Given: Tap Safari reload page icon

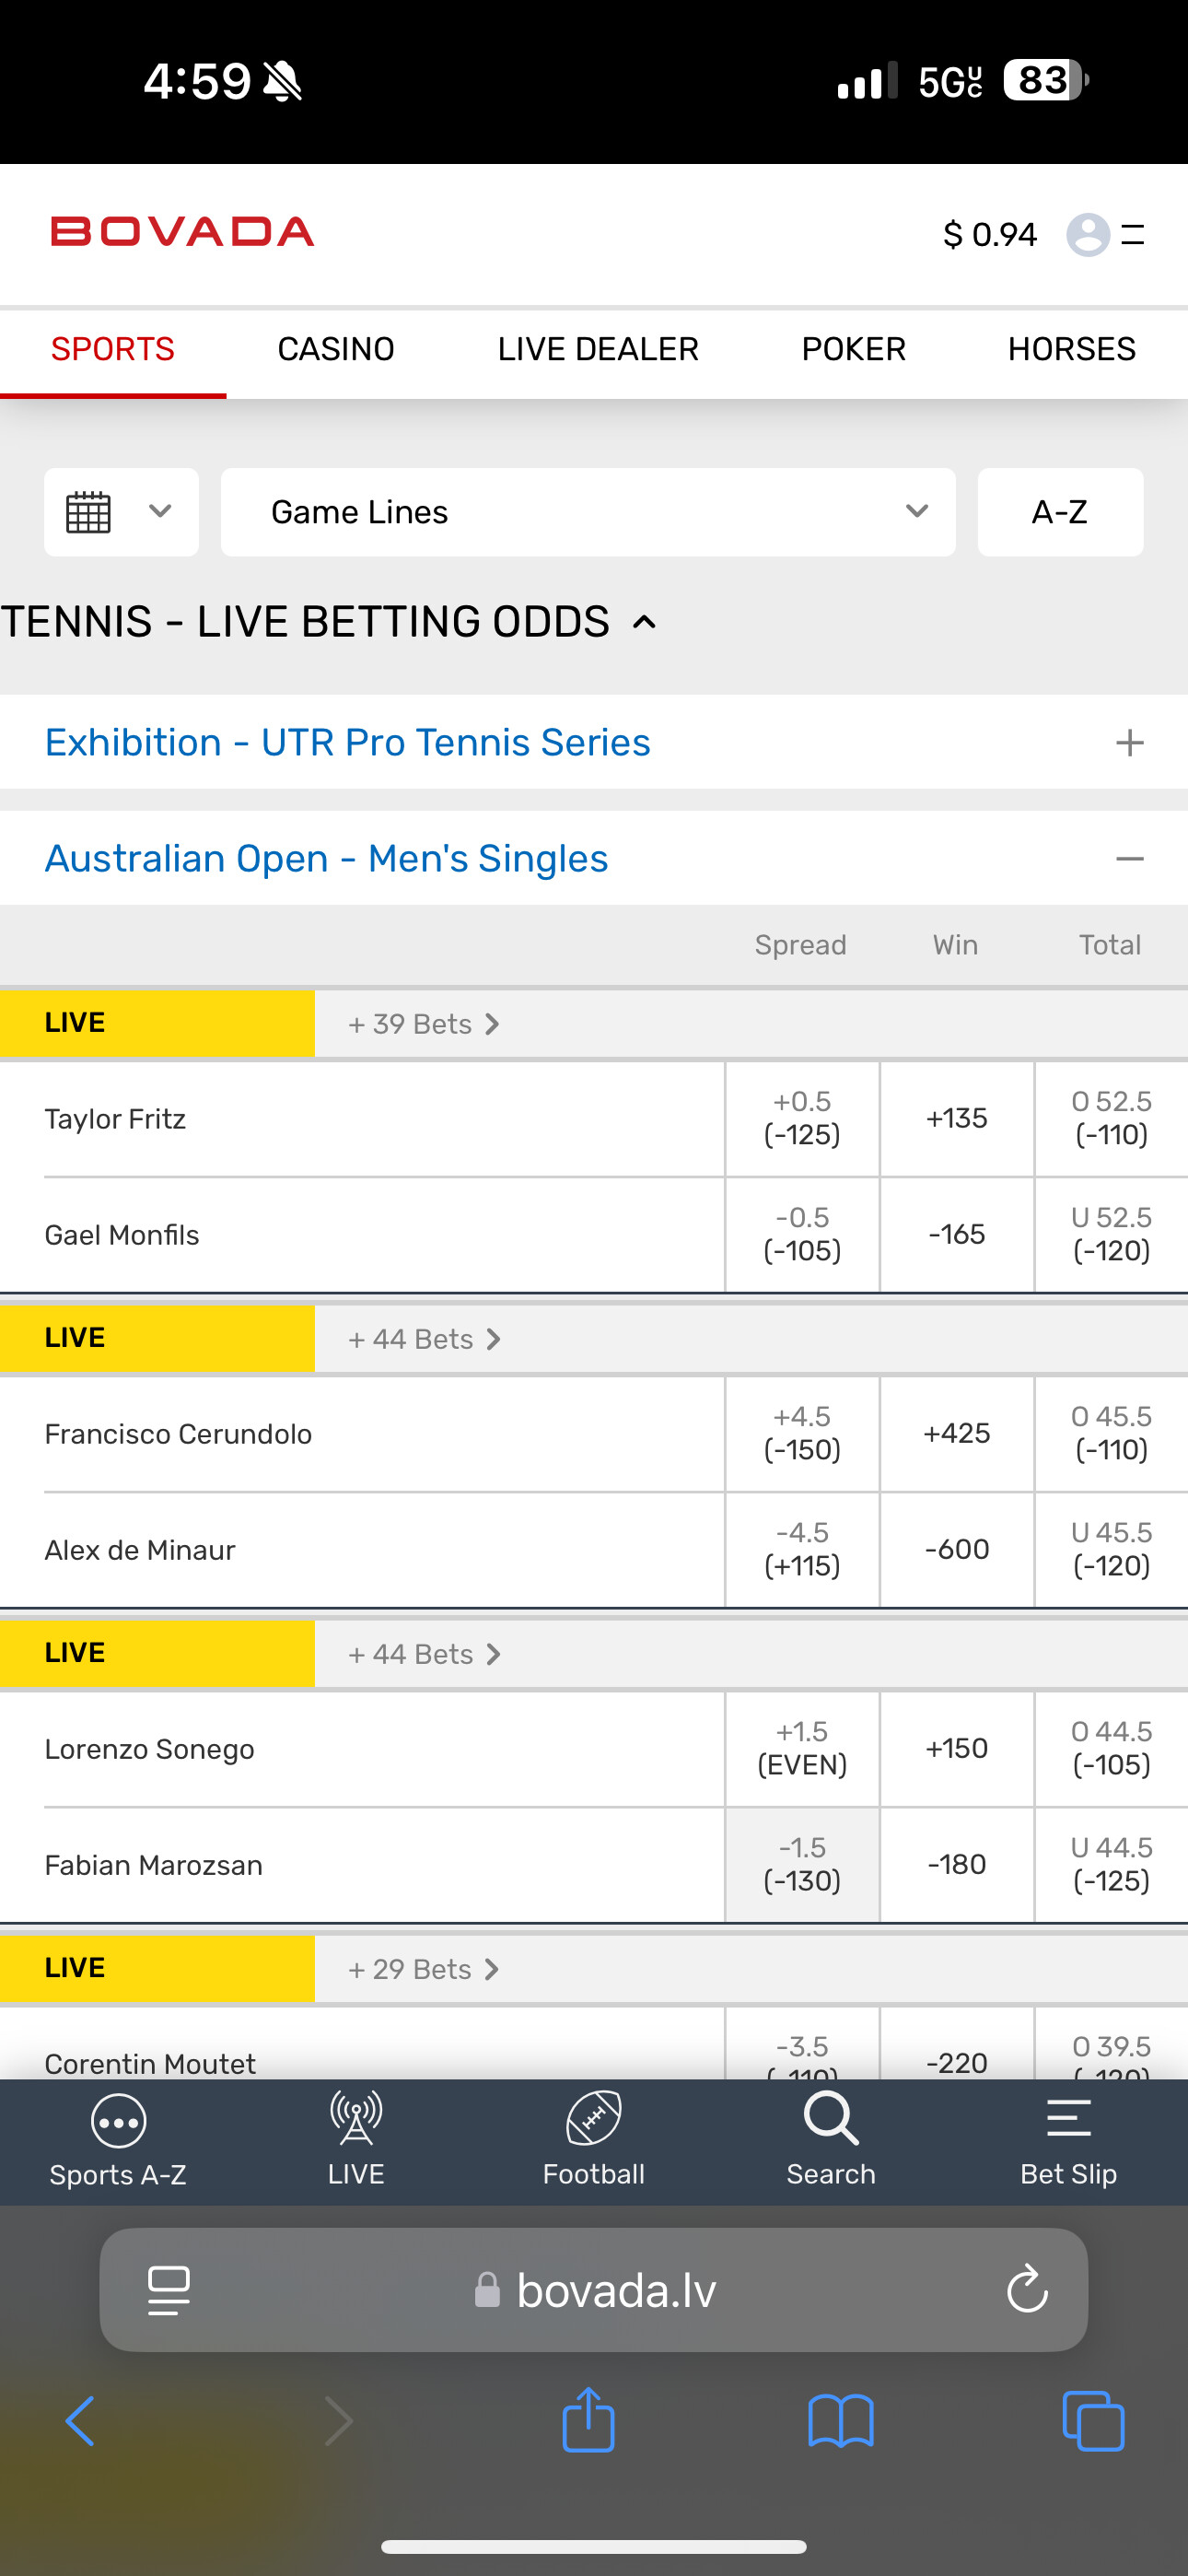Looking at the screenshot, I should 1026,2290.
